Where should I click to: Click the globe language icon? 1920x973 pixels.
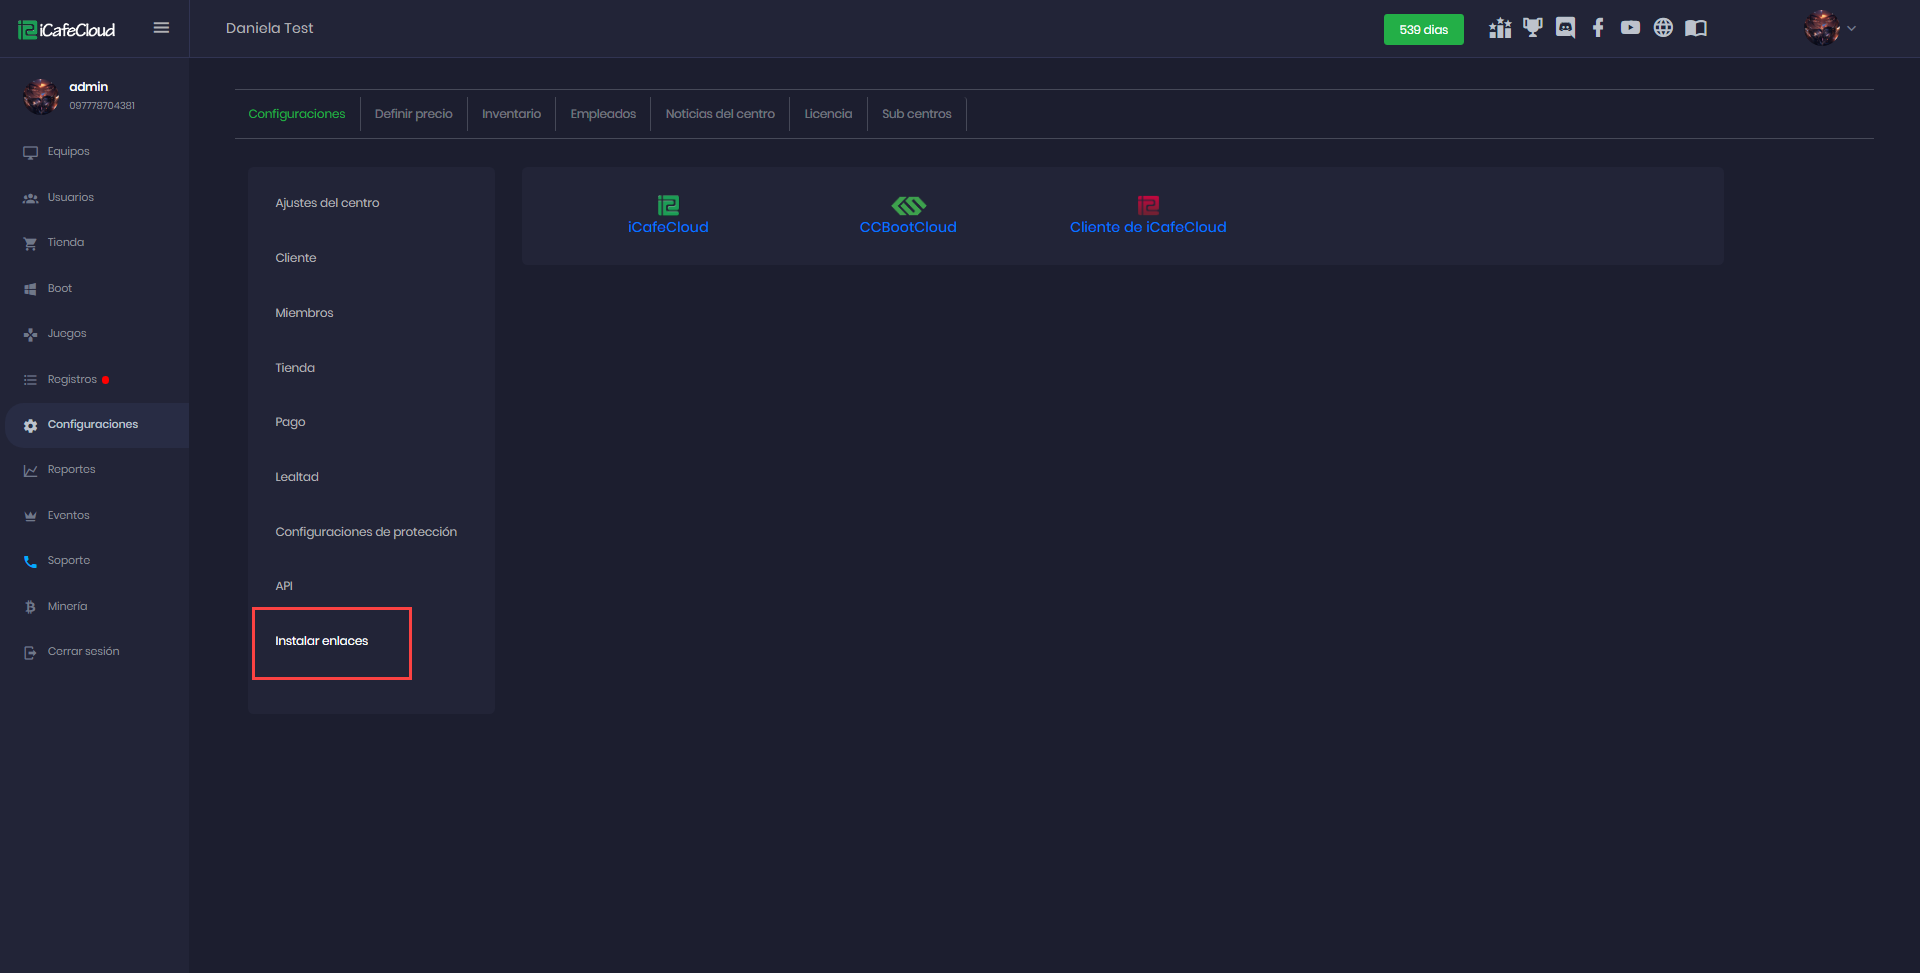(x=1663, y=28)
